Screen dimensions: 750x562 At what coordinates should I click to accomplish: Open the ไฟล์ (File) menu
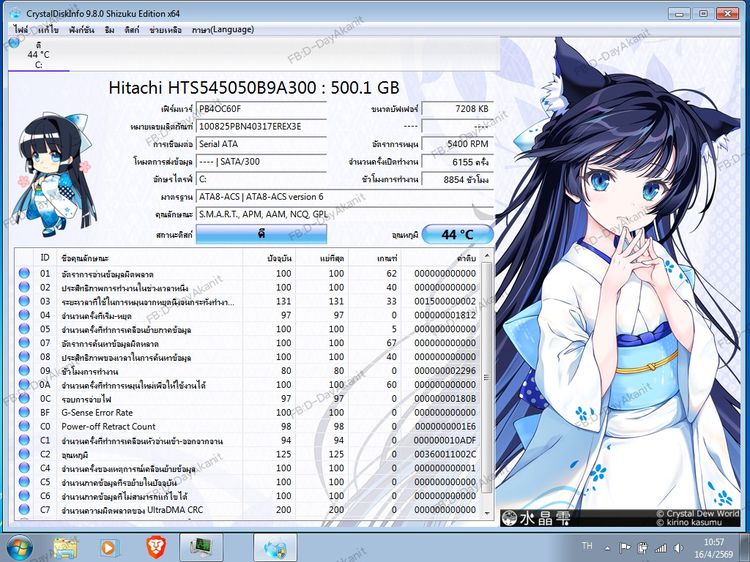click(x=21, y=30)
